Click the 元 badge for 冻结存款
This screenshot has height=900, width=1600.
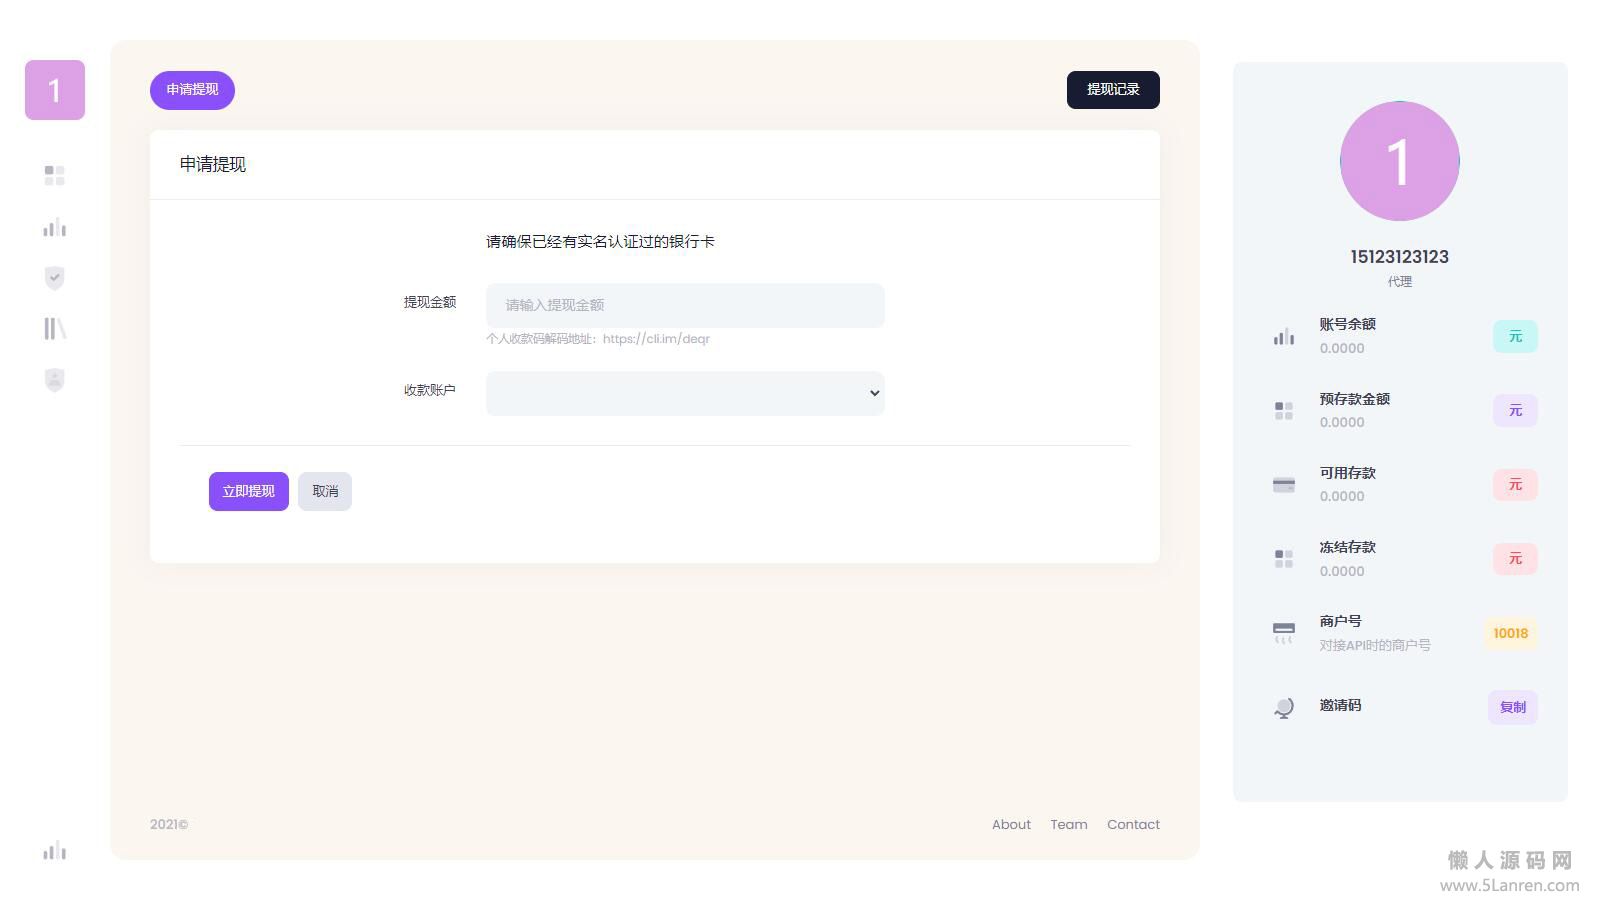tap(1515, 558)
